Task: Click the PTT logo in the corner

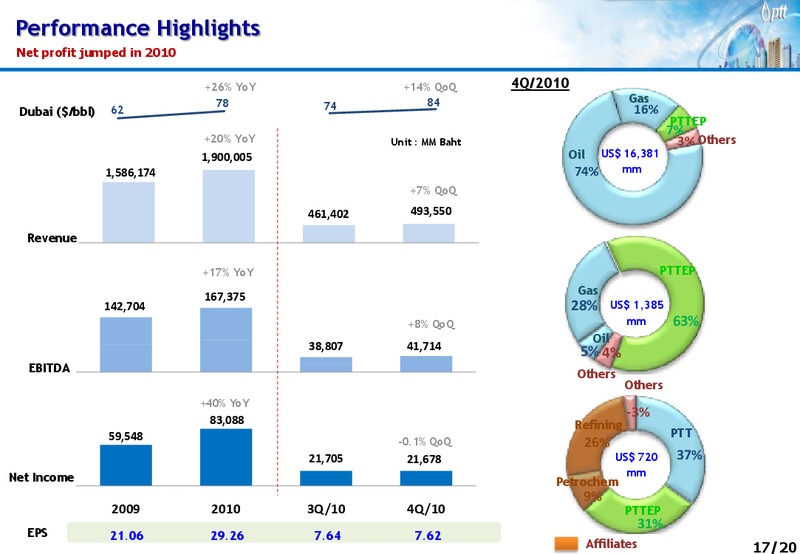Action: point(774,12)
